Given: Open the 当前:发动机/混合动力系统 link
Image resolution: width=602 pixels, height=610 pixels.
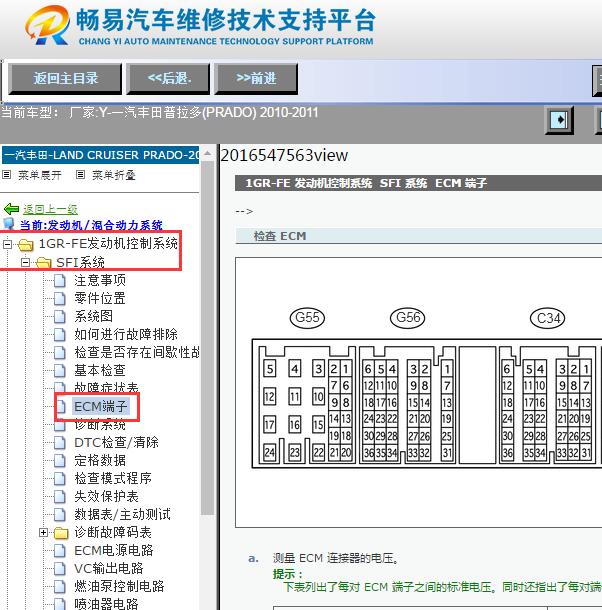Looking at the screenshot, I should pos(91,225).
